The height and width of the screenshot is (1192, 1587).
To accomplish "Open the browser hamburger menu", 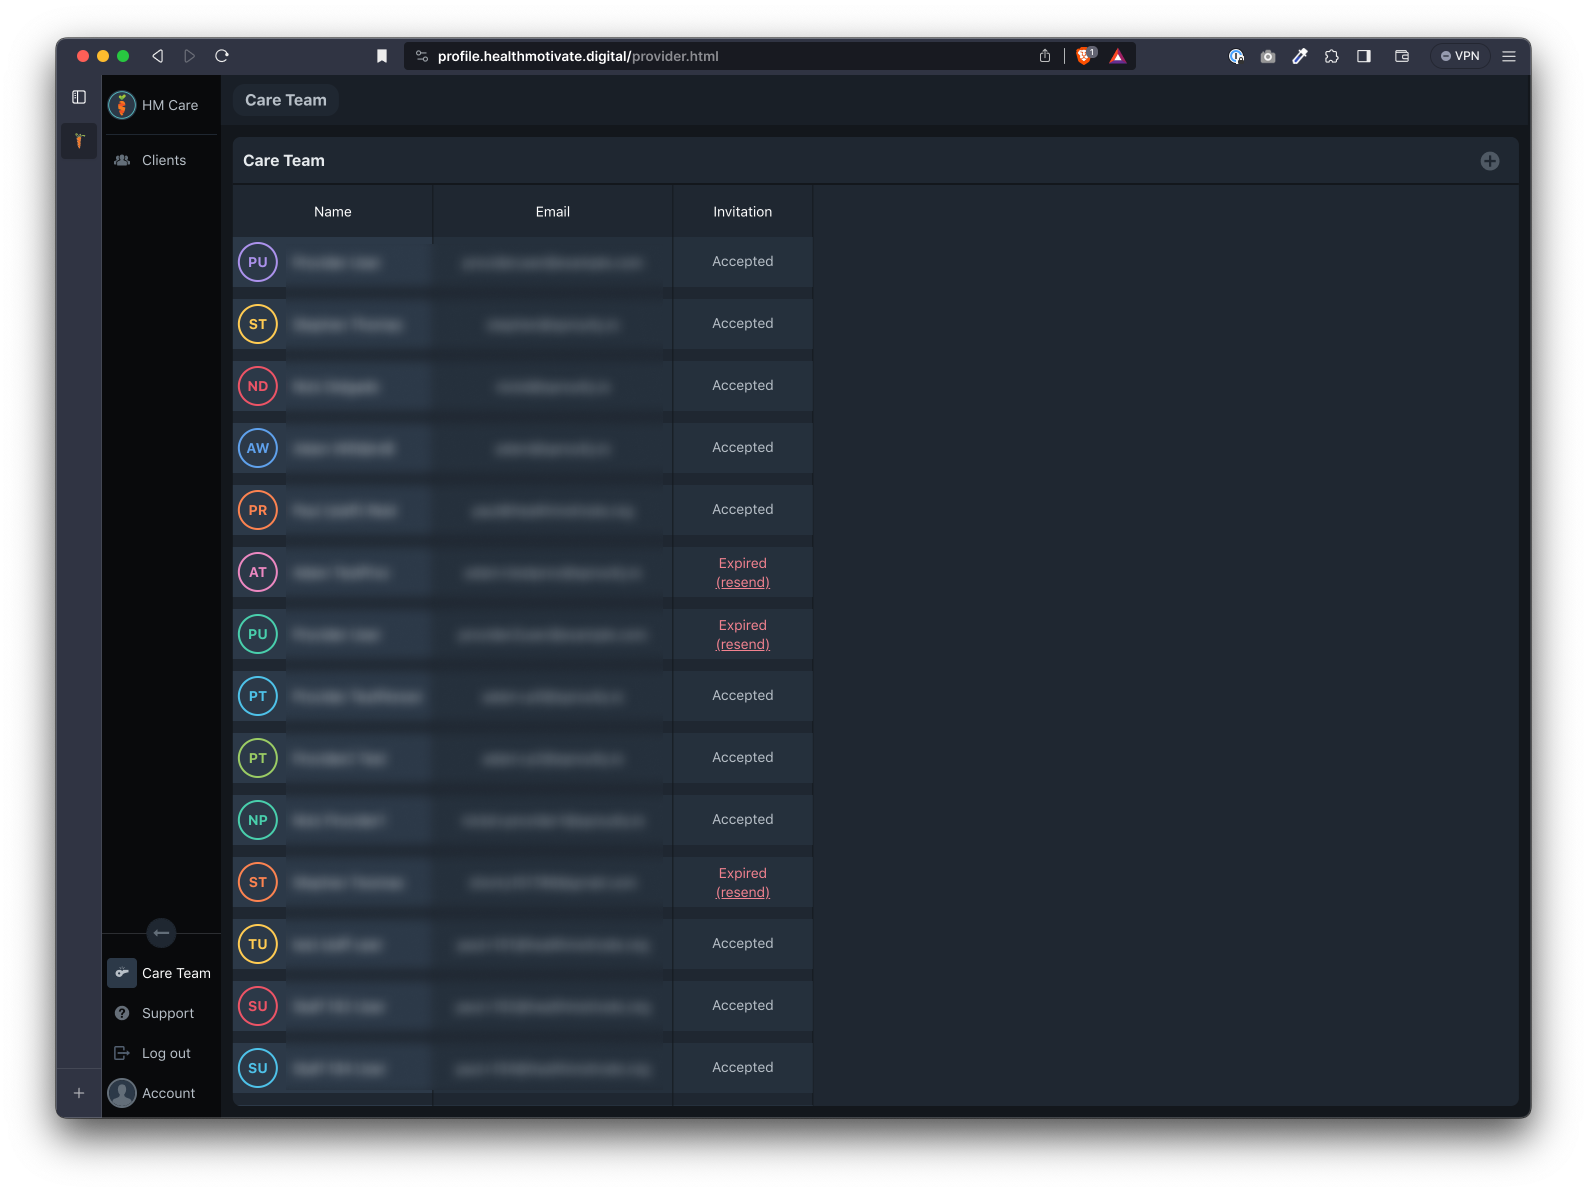I will tap(1509, 56).
